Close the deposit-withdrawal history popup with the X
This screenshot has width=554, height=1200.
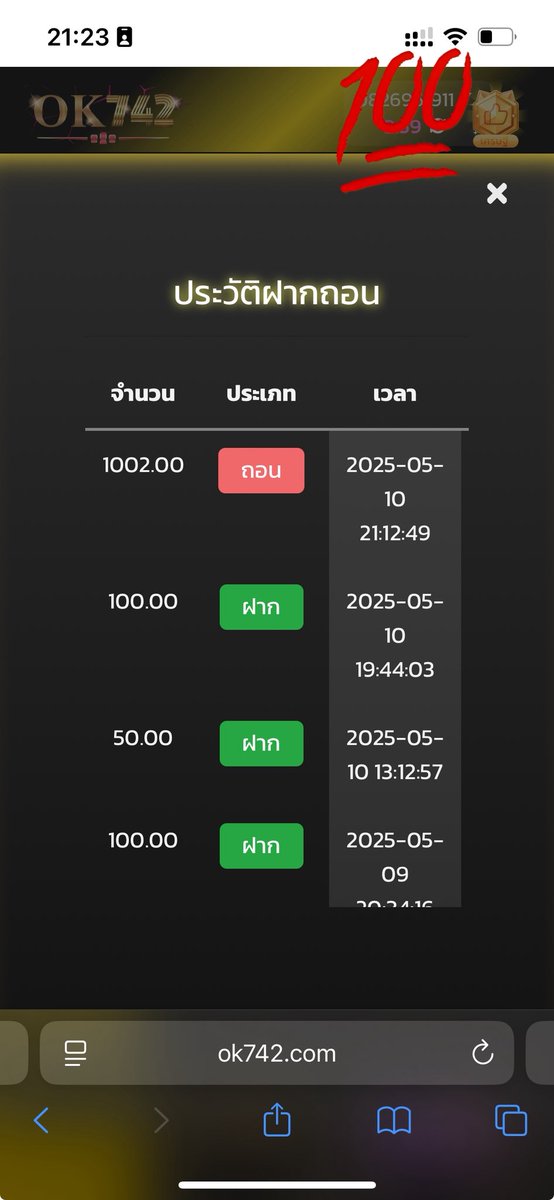497,194
